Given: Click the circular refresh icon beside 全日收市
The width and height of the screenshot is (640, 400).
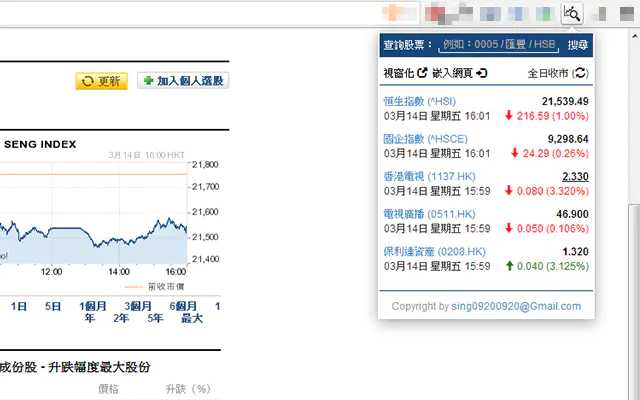Looking at the screenshot, I should (581, 73).
